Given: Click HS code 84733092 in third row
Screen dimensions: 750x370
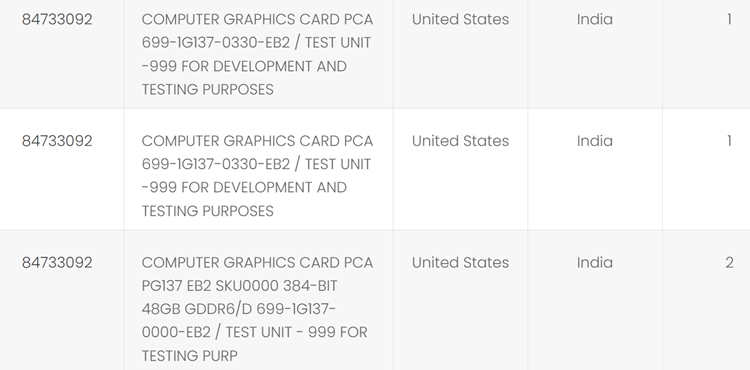Looking at the screenshot, I should (x=57, y=262).
